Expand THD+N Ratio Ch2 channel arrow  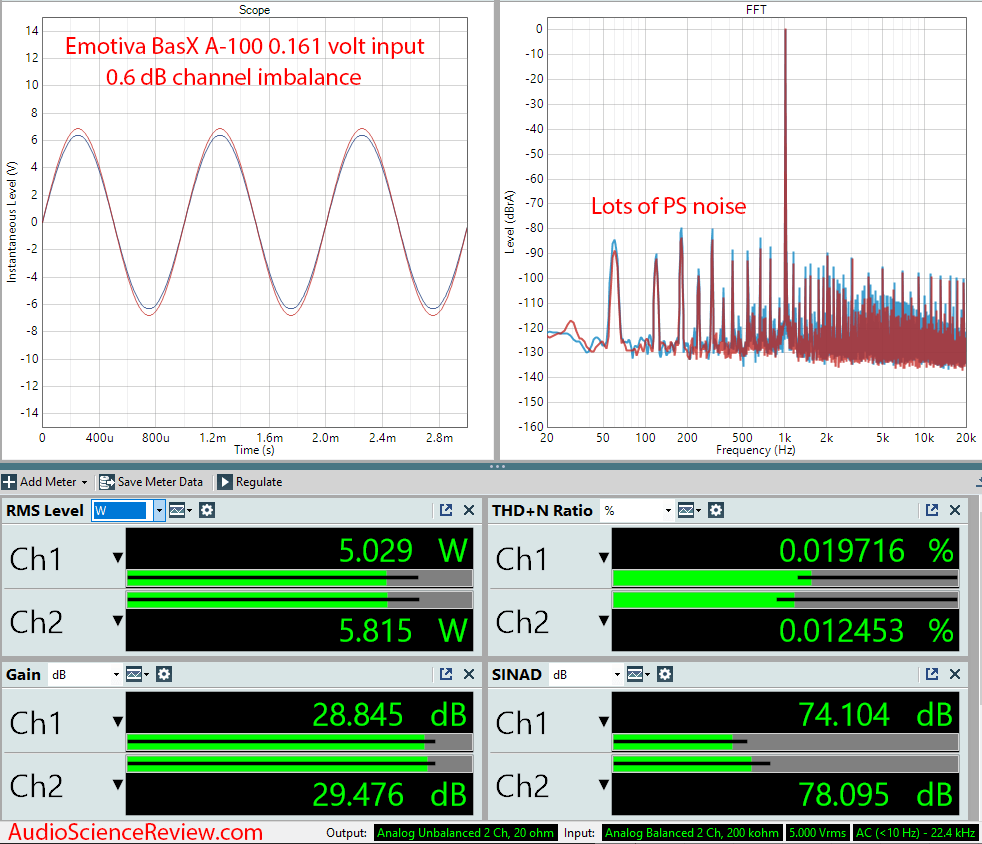click(x=604, y=620)
